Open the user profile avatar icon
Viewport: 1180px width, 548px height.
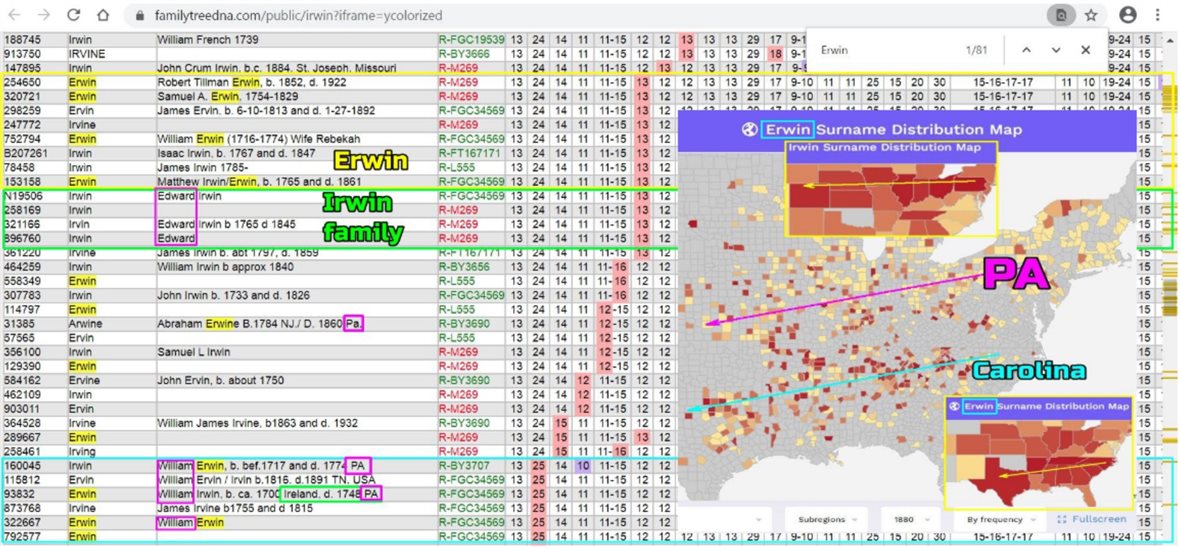[1128, 15]
